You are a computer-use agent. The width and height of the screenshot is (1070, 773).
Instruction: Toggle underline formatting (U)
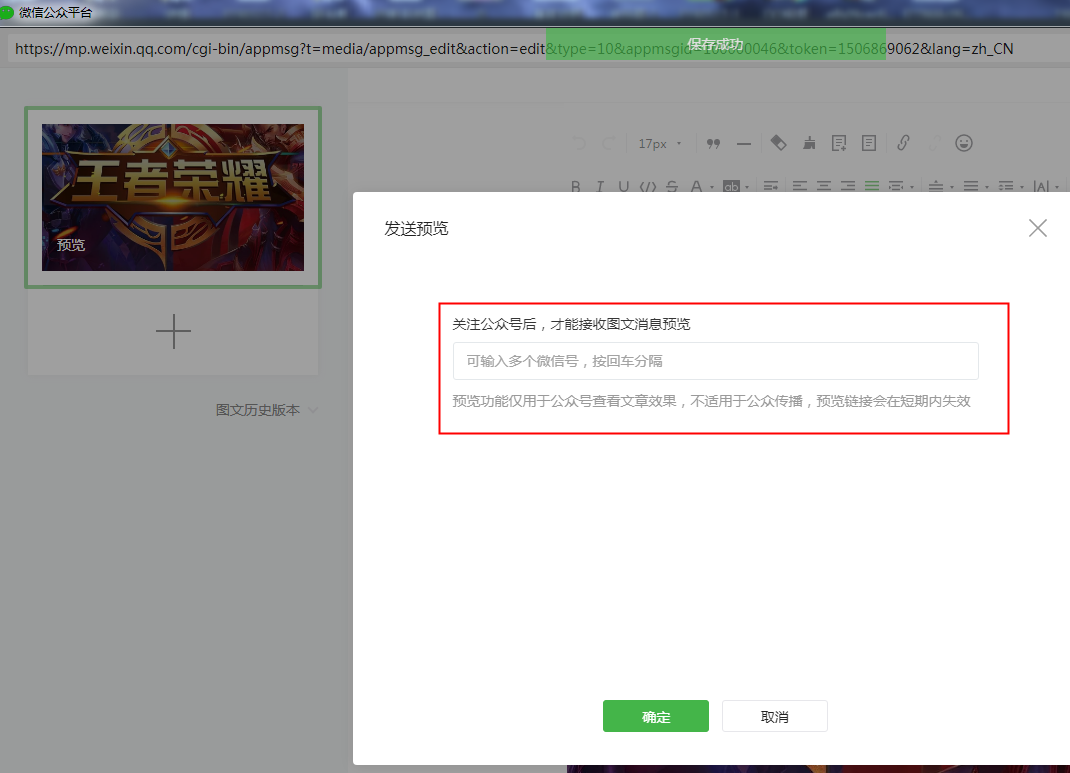[624, 186]
